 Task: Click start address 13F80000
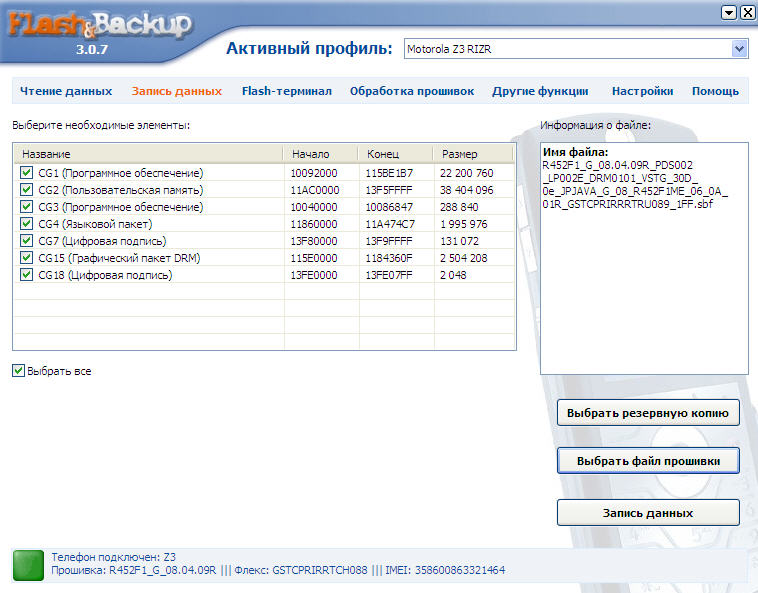click(x=314, y=241)
